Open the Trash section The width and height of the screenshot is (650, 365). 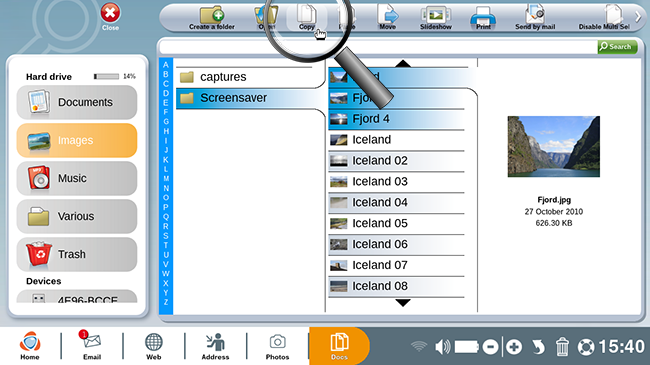click(77, 254)
